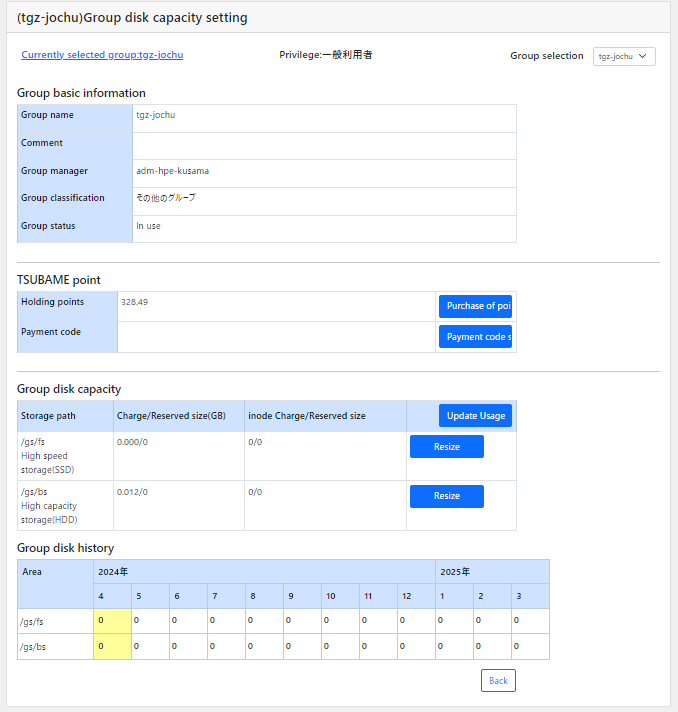The height and width of the screenshot is (712, 678).
Task: Select the highlighted April cell for /gs/fs
Action: point(113,621)
